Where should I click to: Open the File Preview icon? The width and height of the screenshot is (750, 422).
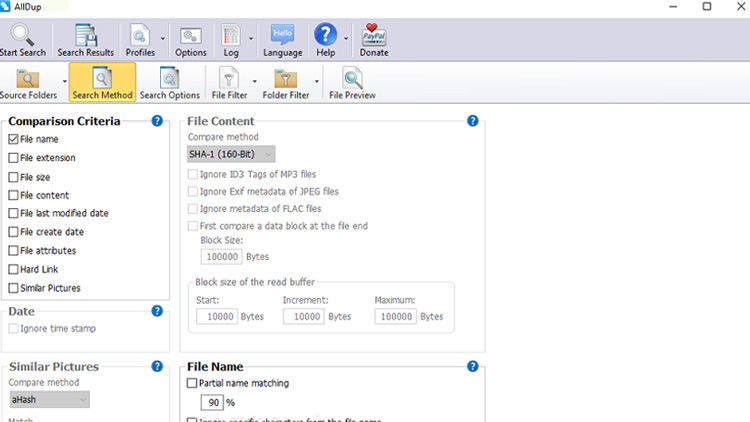pyautogui.click(x=352, y=80)
